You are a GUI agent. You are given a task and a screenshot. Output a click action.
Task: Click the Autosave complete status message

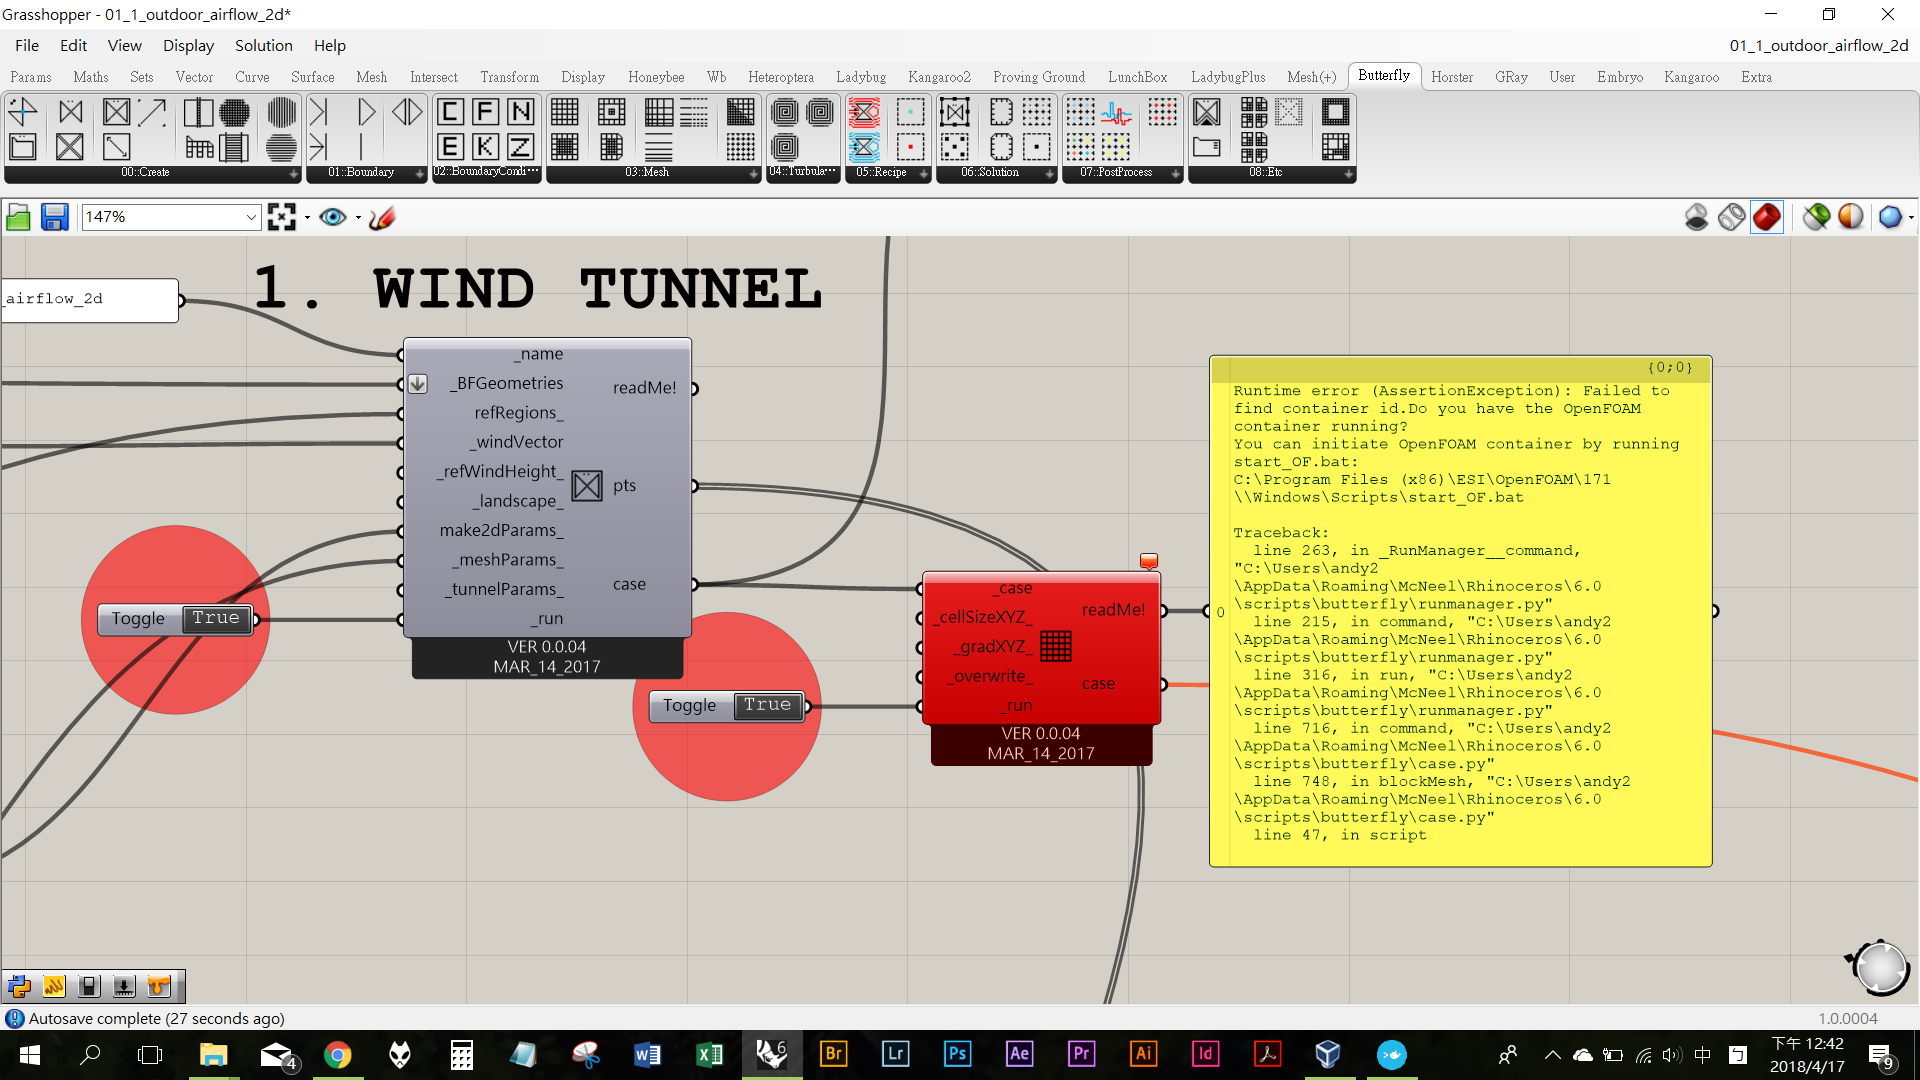[x=155, y=1018]
